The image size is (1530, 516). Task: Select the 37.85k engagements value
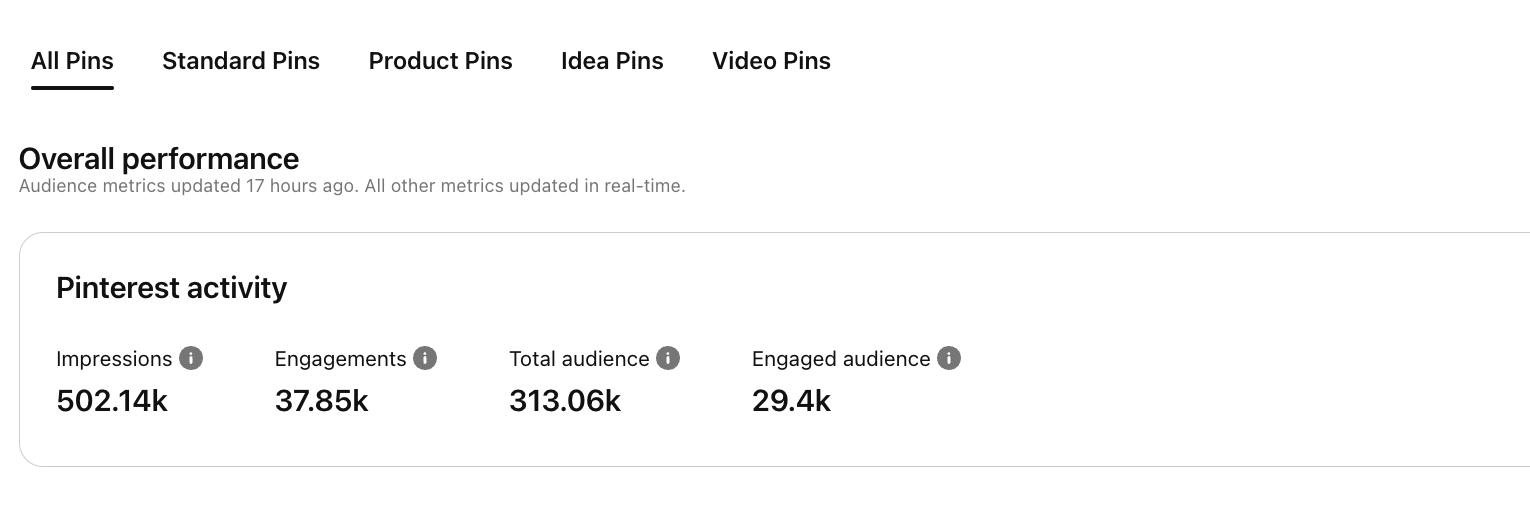pyautogui.click(x=322, y=401)
